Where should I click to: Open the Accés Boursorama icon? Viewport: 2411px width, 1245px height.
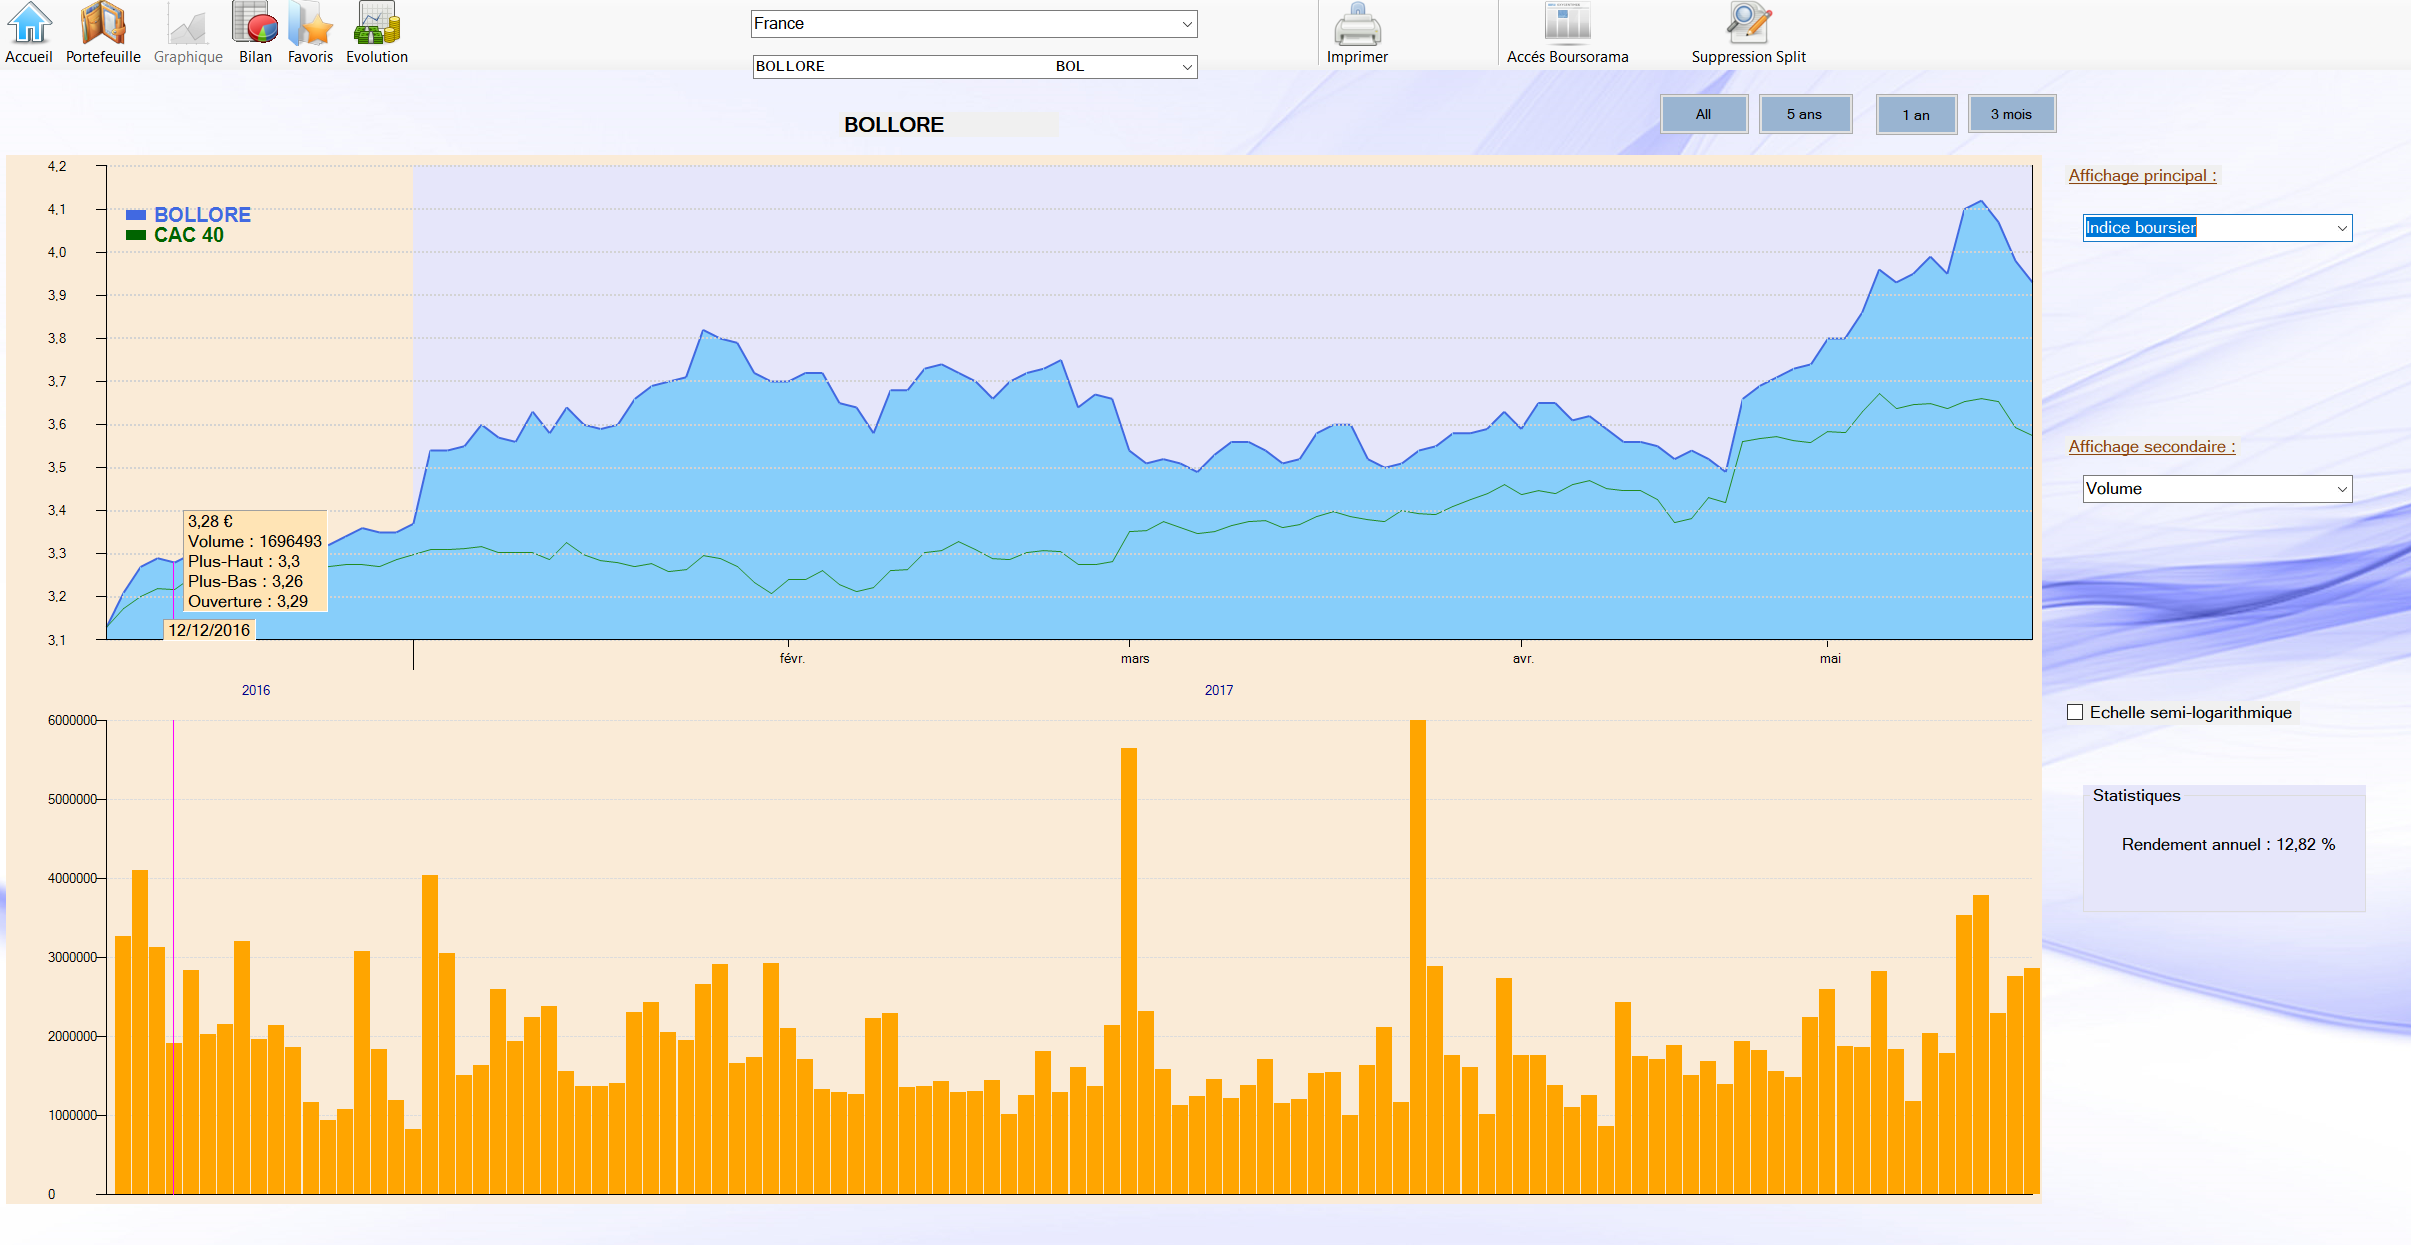[1567, 23]
